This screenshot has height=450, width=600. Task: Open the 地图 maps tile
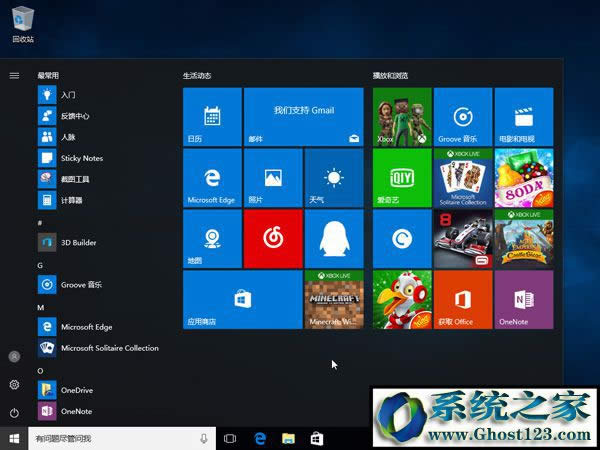tap(212, 239)
